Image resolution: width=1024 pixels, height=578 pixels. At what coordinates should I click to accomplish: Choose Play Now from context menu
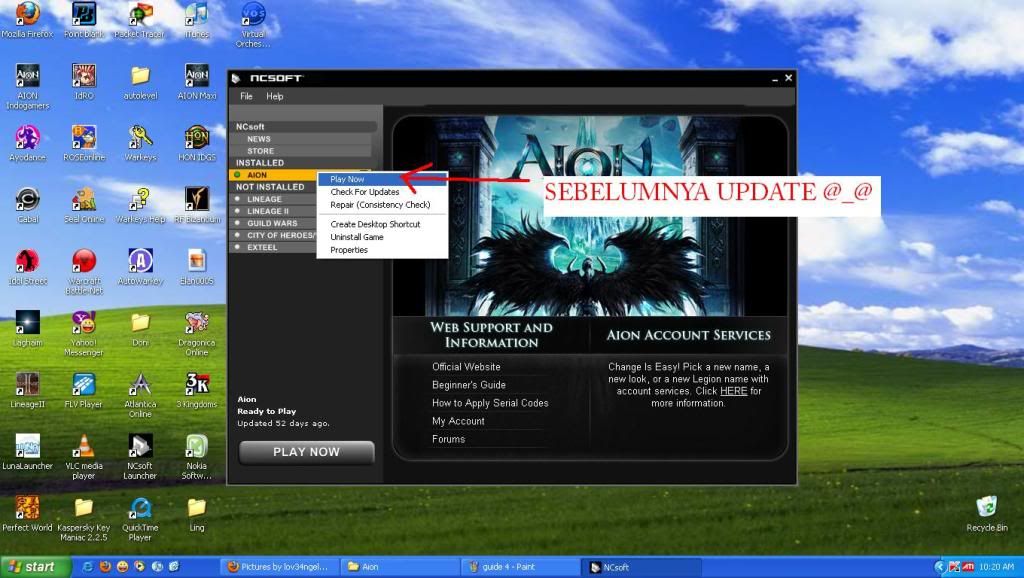tap(382, 179)
